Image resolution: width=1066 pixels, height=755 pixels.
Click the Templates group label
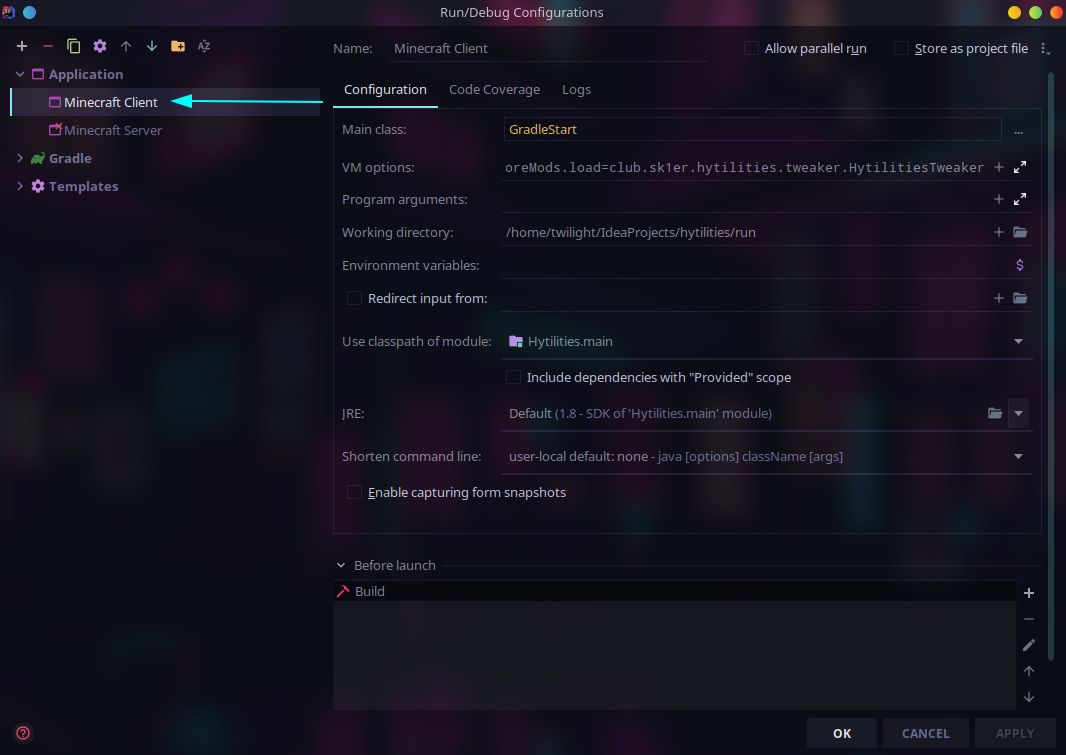click(84, 186)
